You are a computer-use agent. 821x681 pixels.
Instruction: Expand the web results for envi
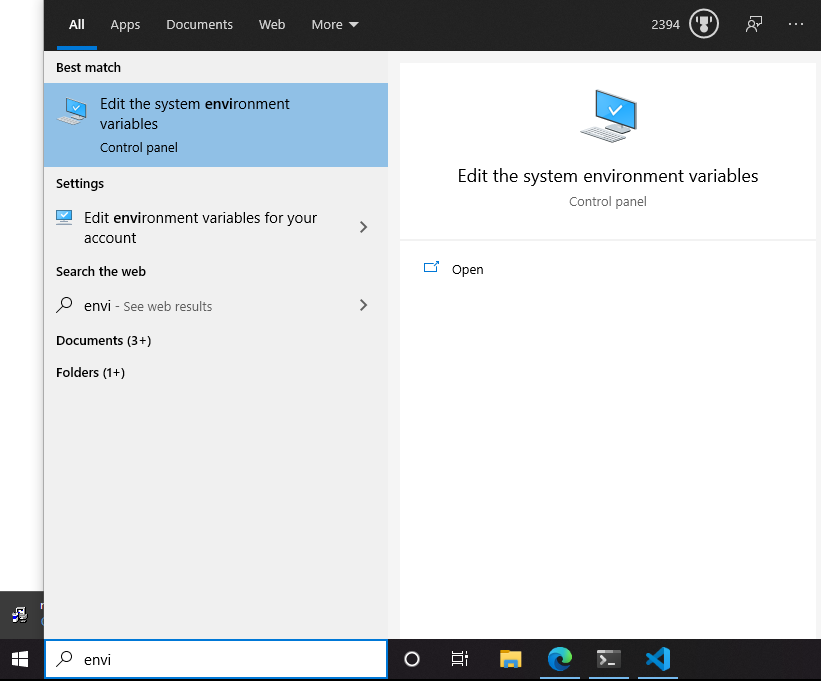point(363,306)
